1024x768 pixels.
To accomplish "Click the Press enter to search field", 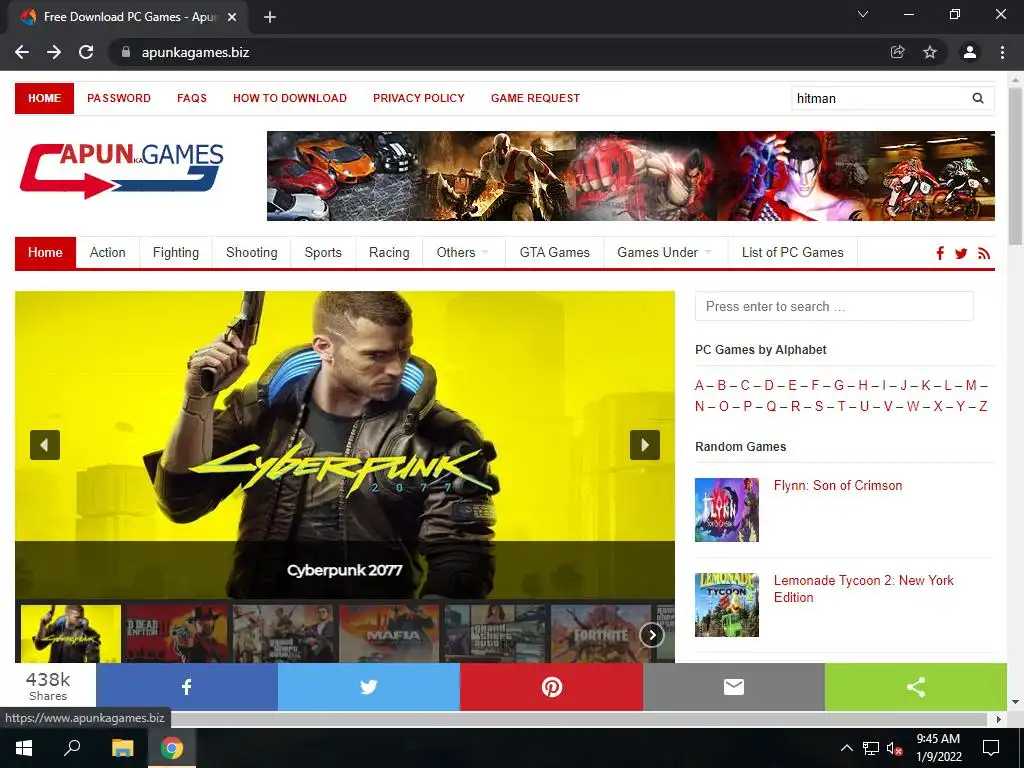I will pyautogui.click(x=834, y=306).
